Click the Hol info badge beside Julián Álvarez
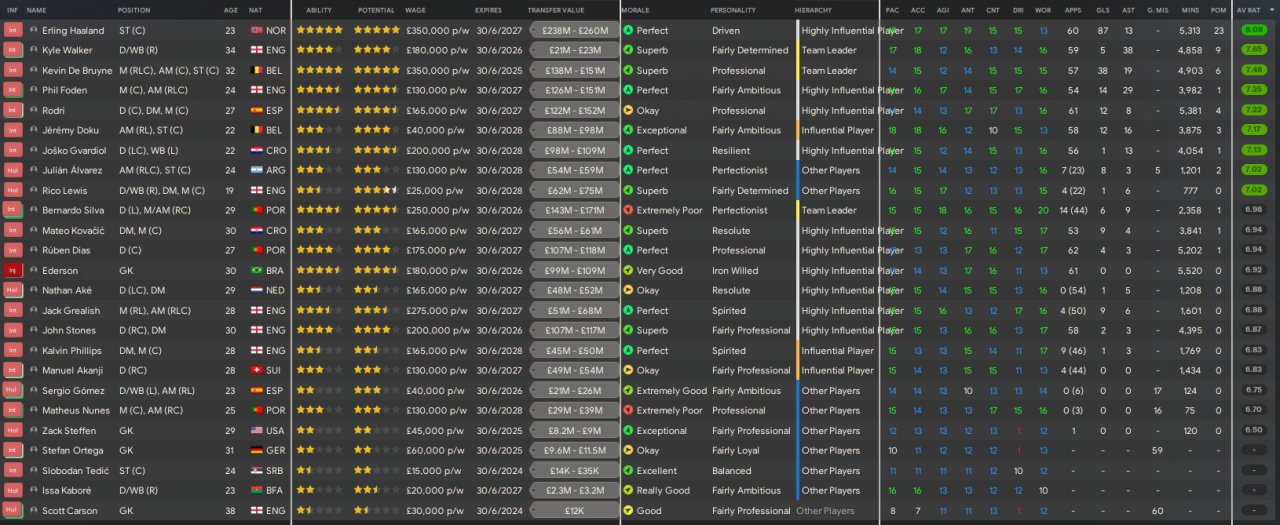 pos(13,170)
